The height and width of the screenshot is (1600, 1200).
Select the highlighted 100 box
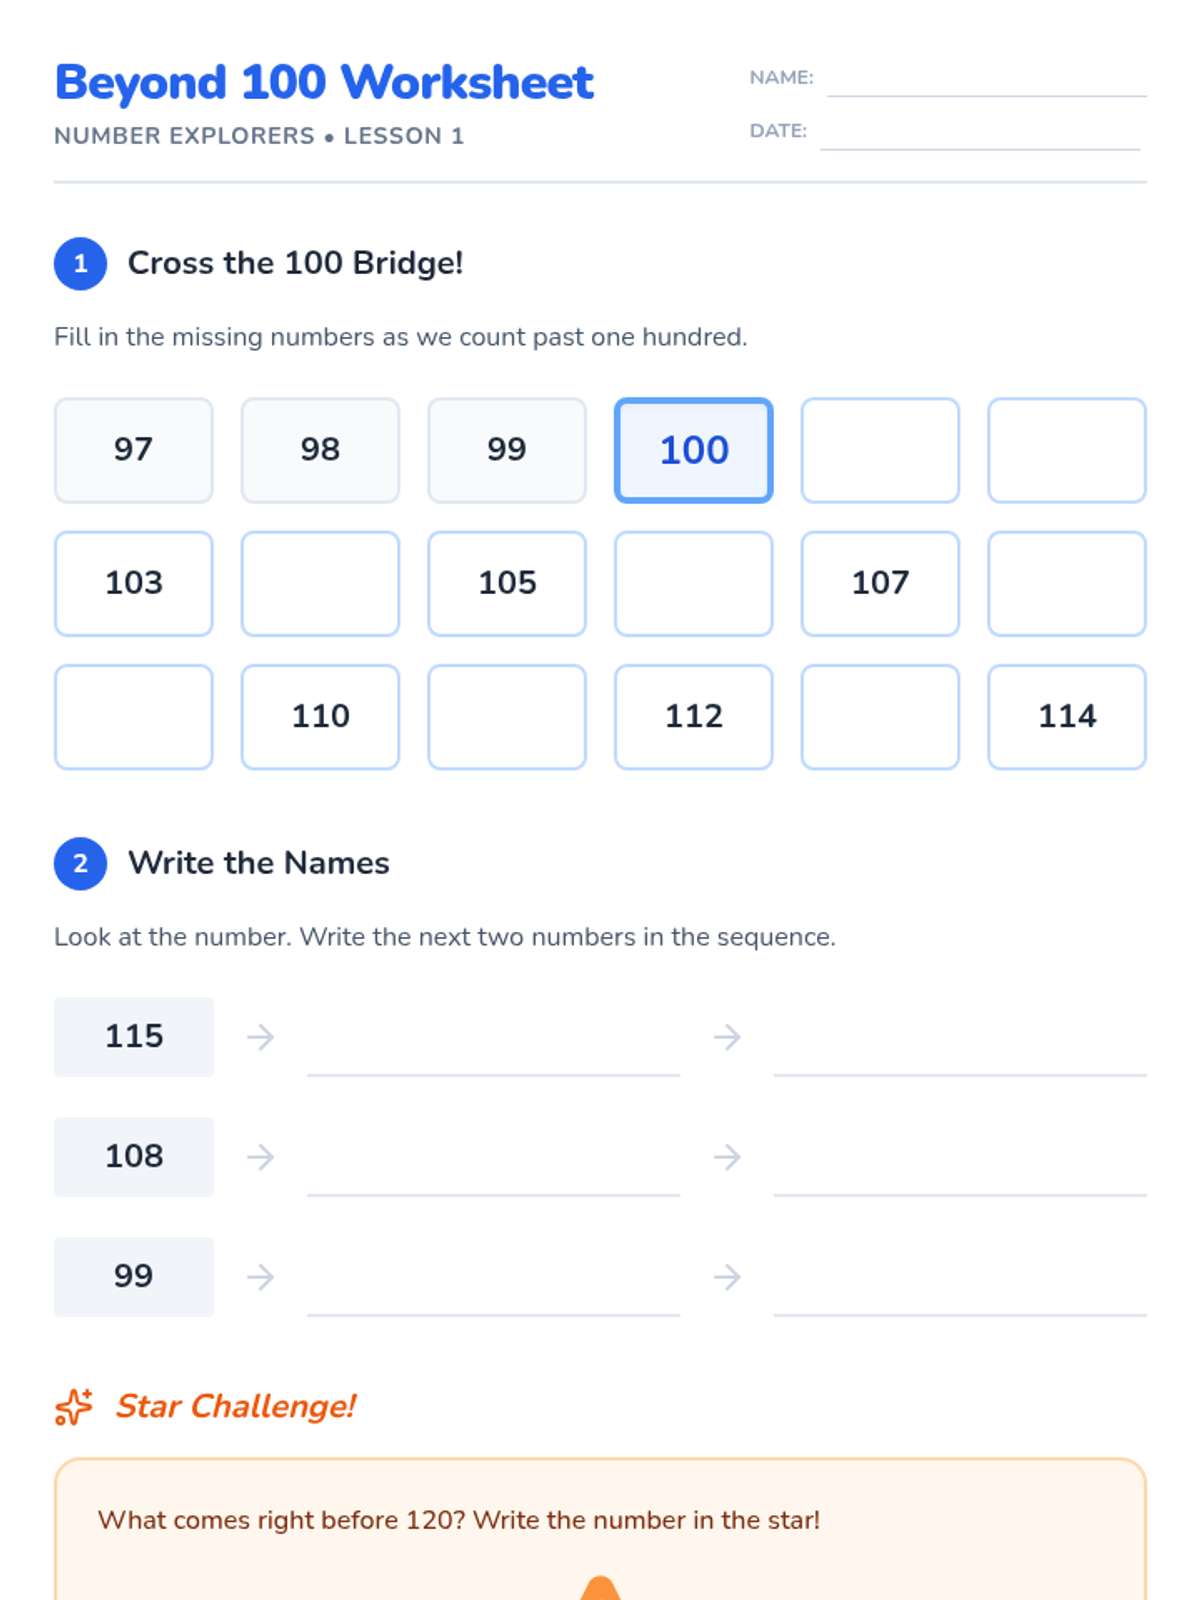[x=694, y=450]
